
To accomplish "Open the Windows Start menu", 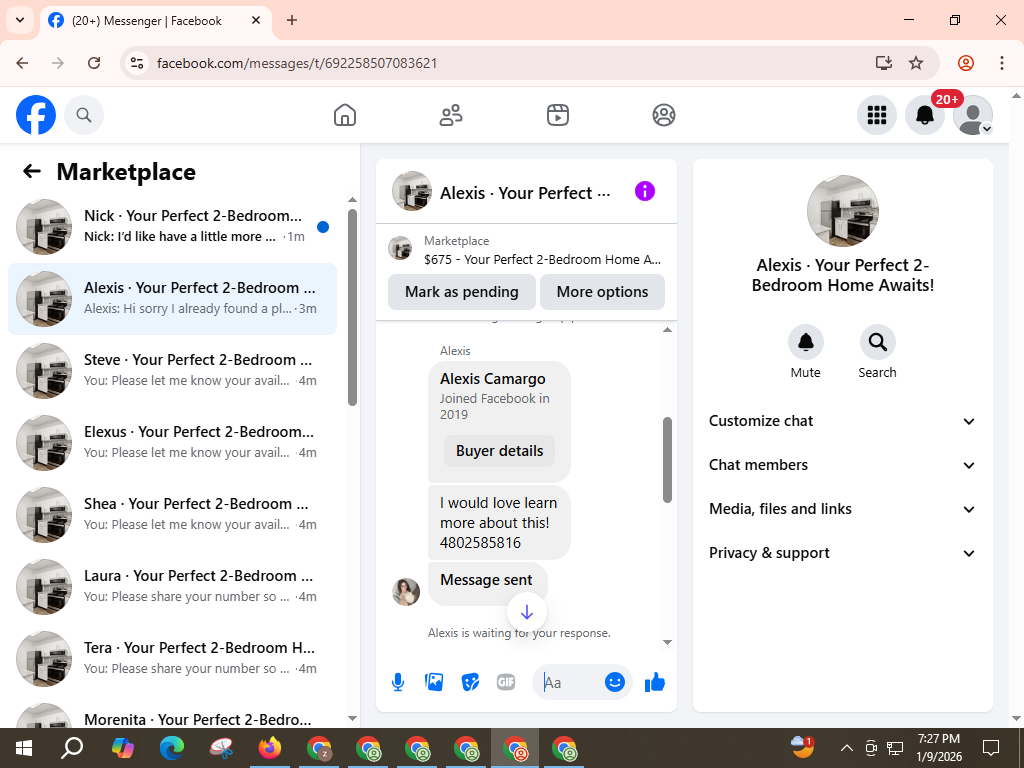I will (24, 748).
